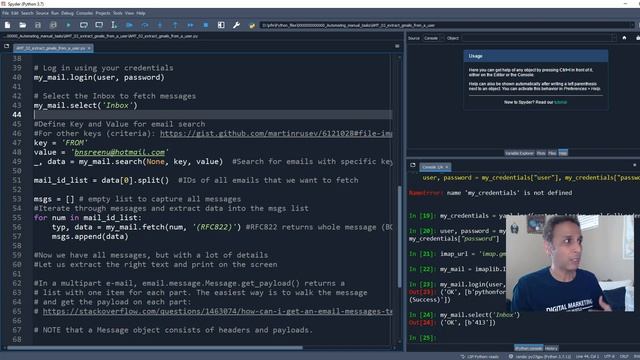Browse console tabs icon

(x=413, y=165)
